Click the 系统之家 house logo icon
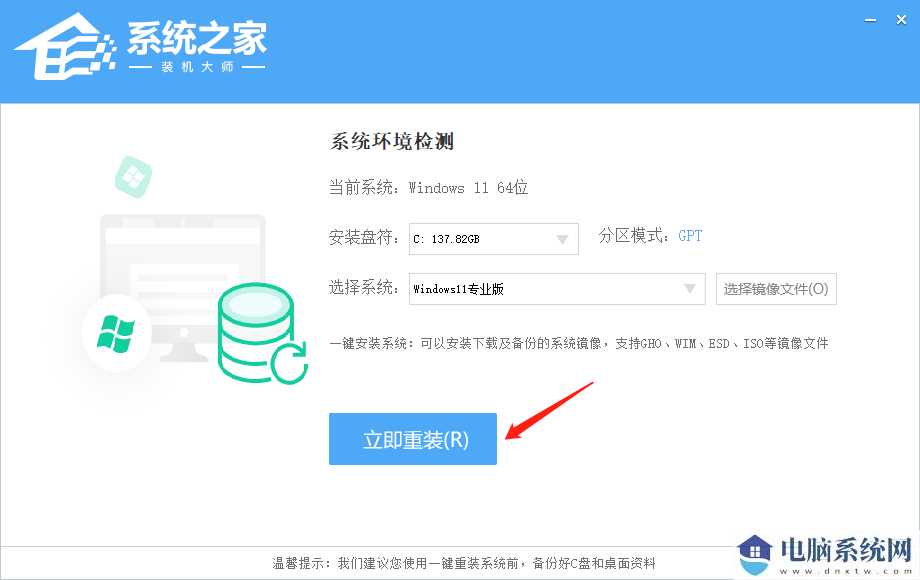This screenshot has width=920, height=580. tap(65, 47)
